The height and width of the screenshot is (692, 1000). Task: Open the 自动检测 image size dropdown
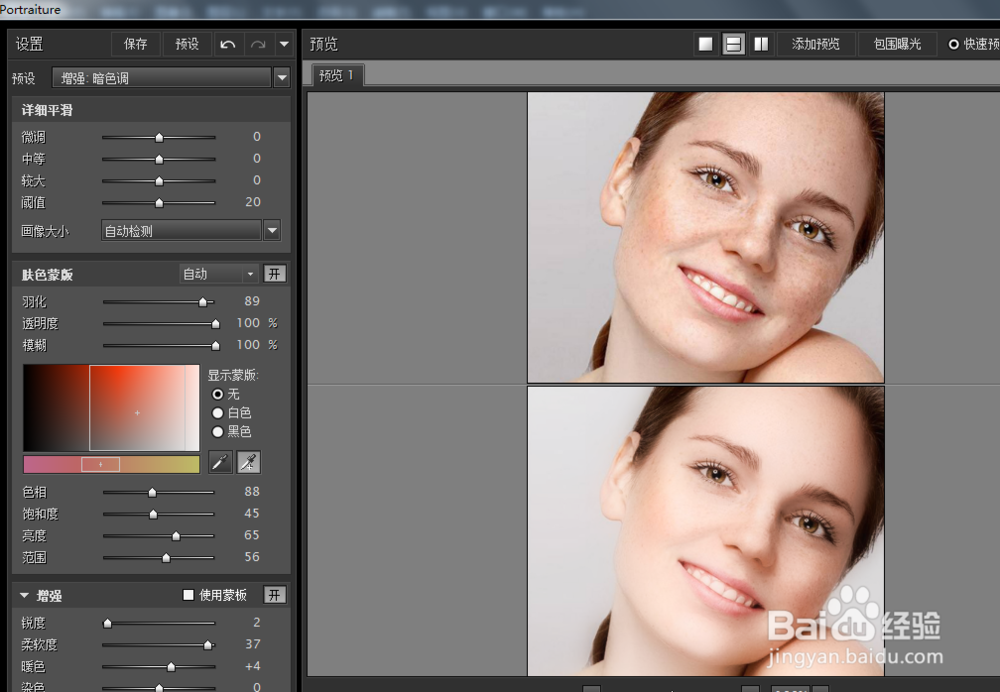pyautogui.click(x=270, y=230)
